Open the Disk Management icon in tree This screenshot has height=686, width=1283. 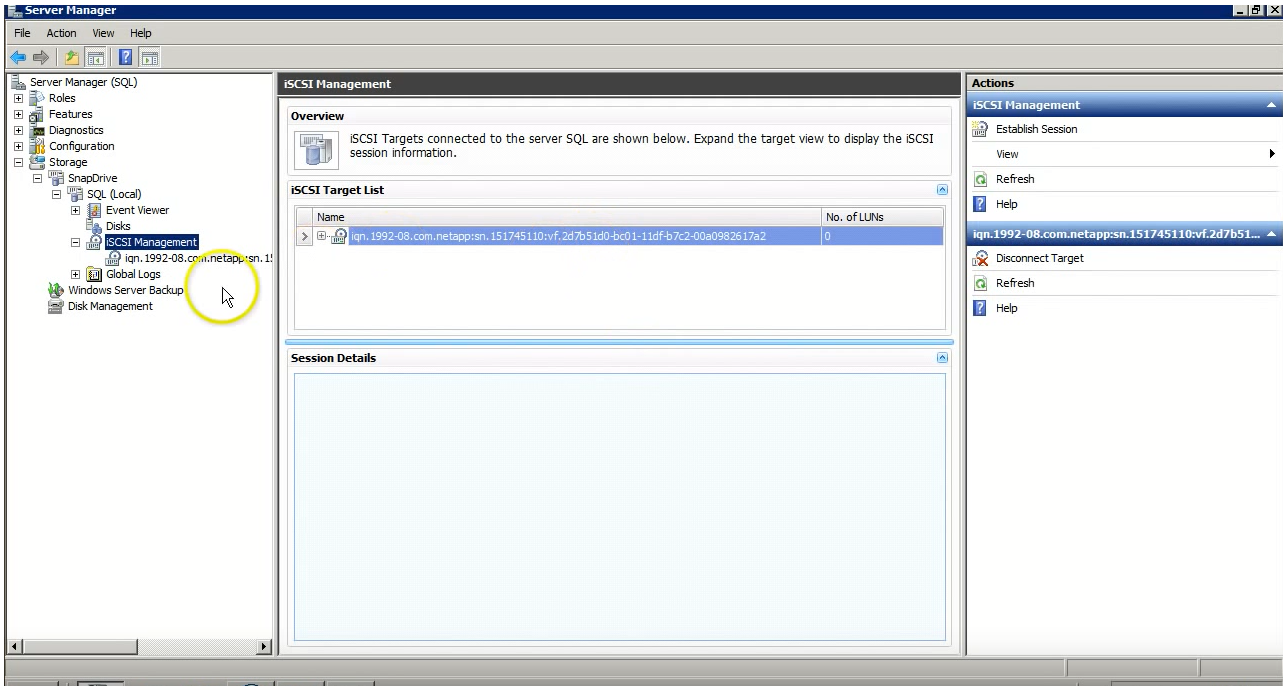tap(56, 306)
